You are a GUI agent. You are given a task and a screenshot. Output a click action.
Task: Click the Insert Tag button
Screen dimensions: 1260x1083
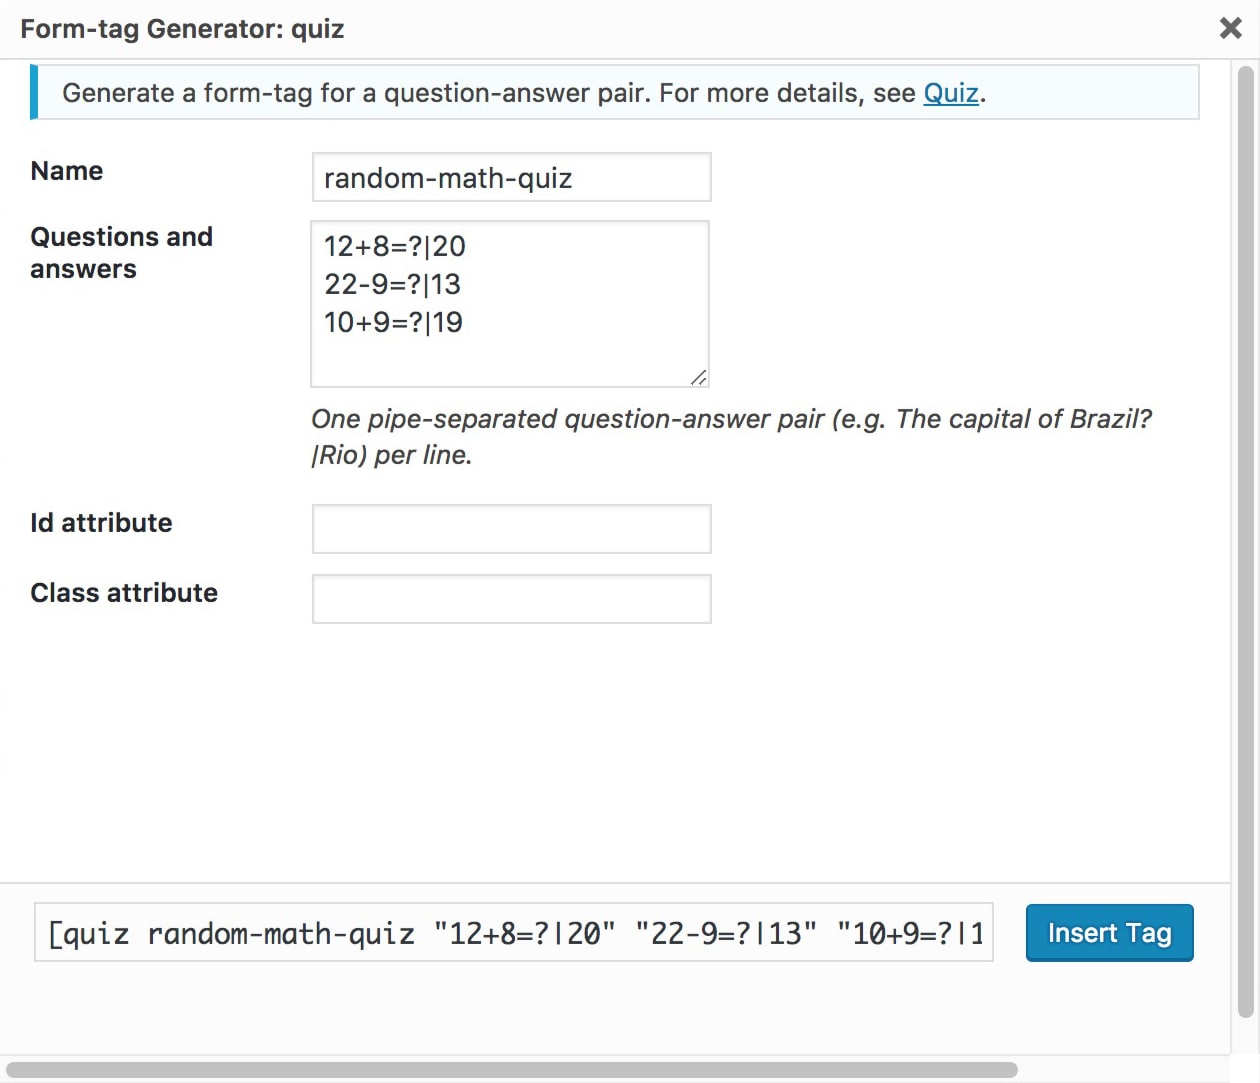point(1109,932)
